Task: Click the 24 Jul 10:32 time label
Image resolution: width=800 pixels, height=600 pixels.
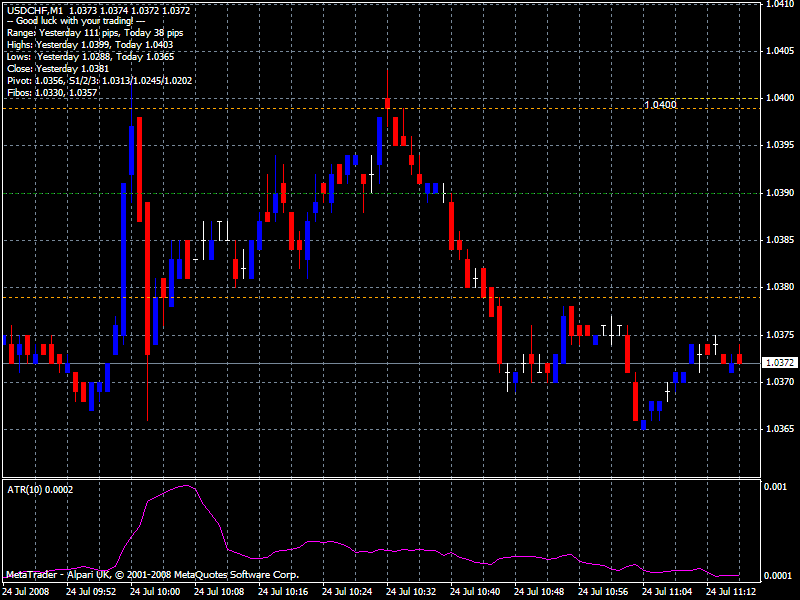Action: point(411,591)
